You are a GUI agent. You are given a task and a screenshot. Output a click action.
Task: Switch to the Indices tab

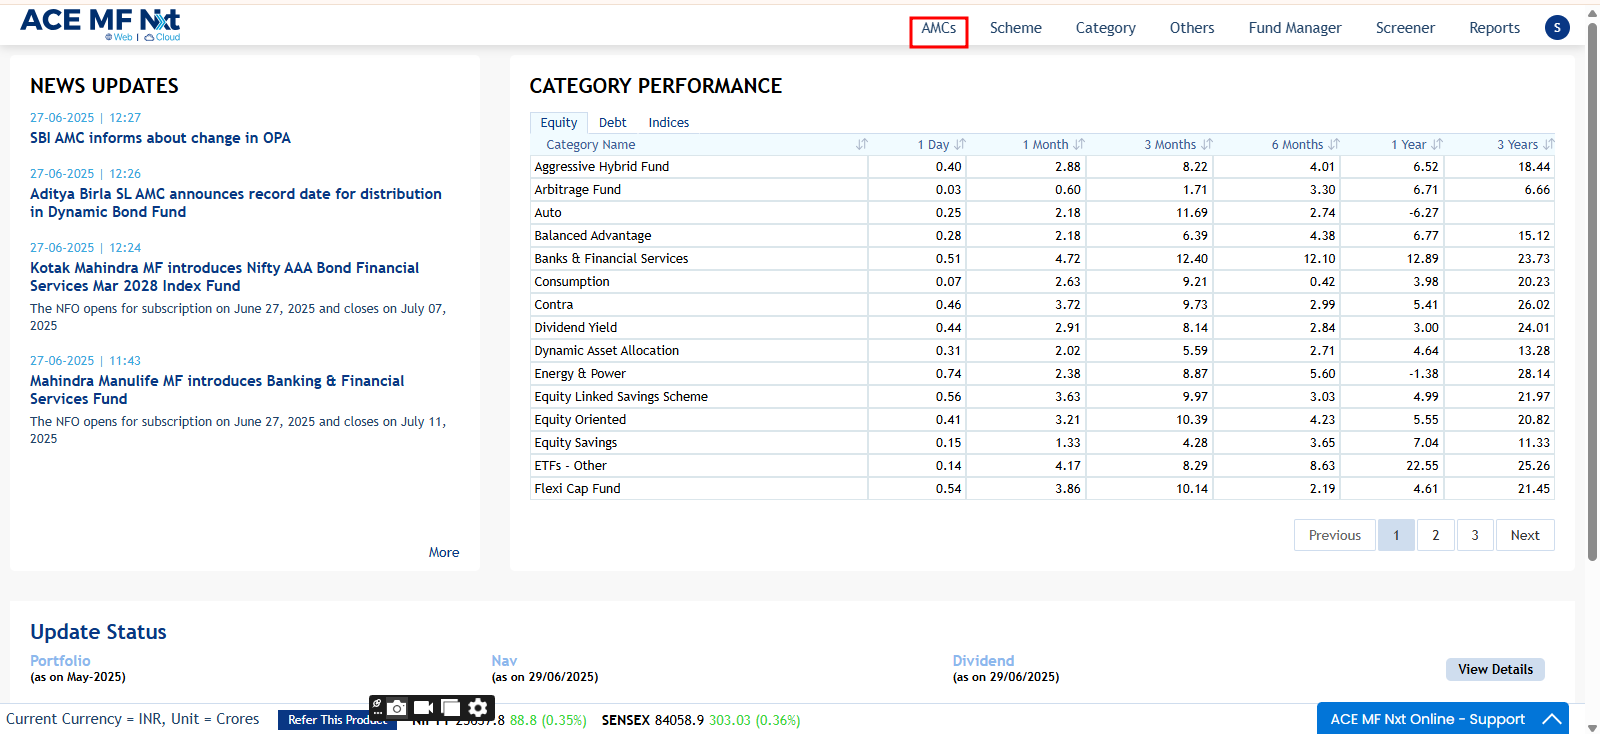(x=668, y=123)
